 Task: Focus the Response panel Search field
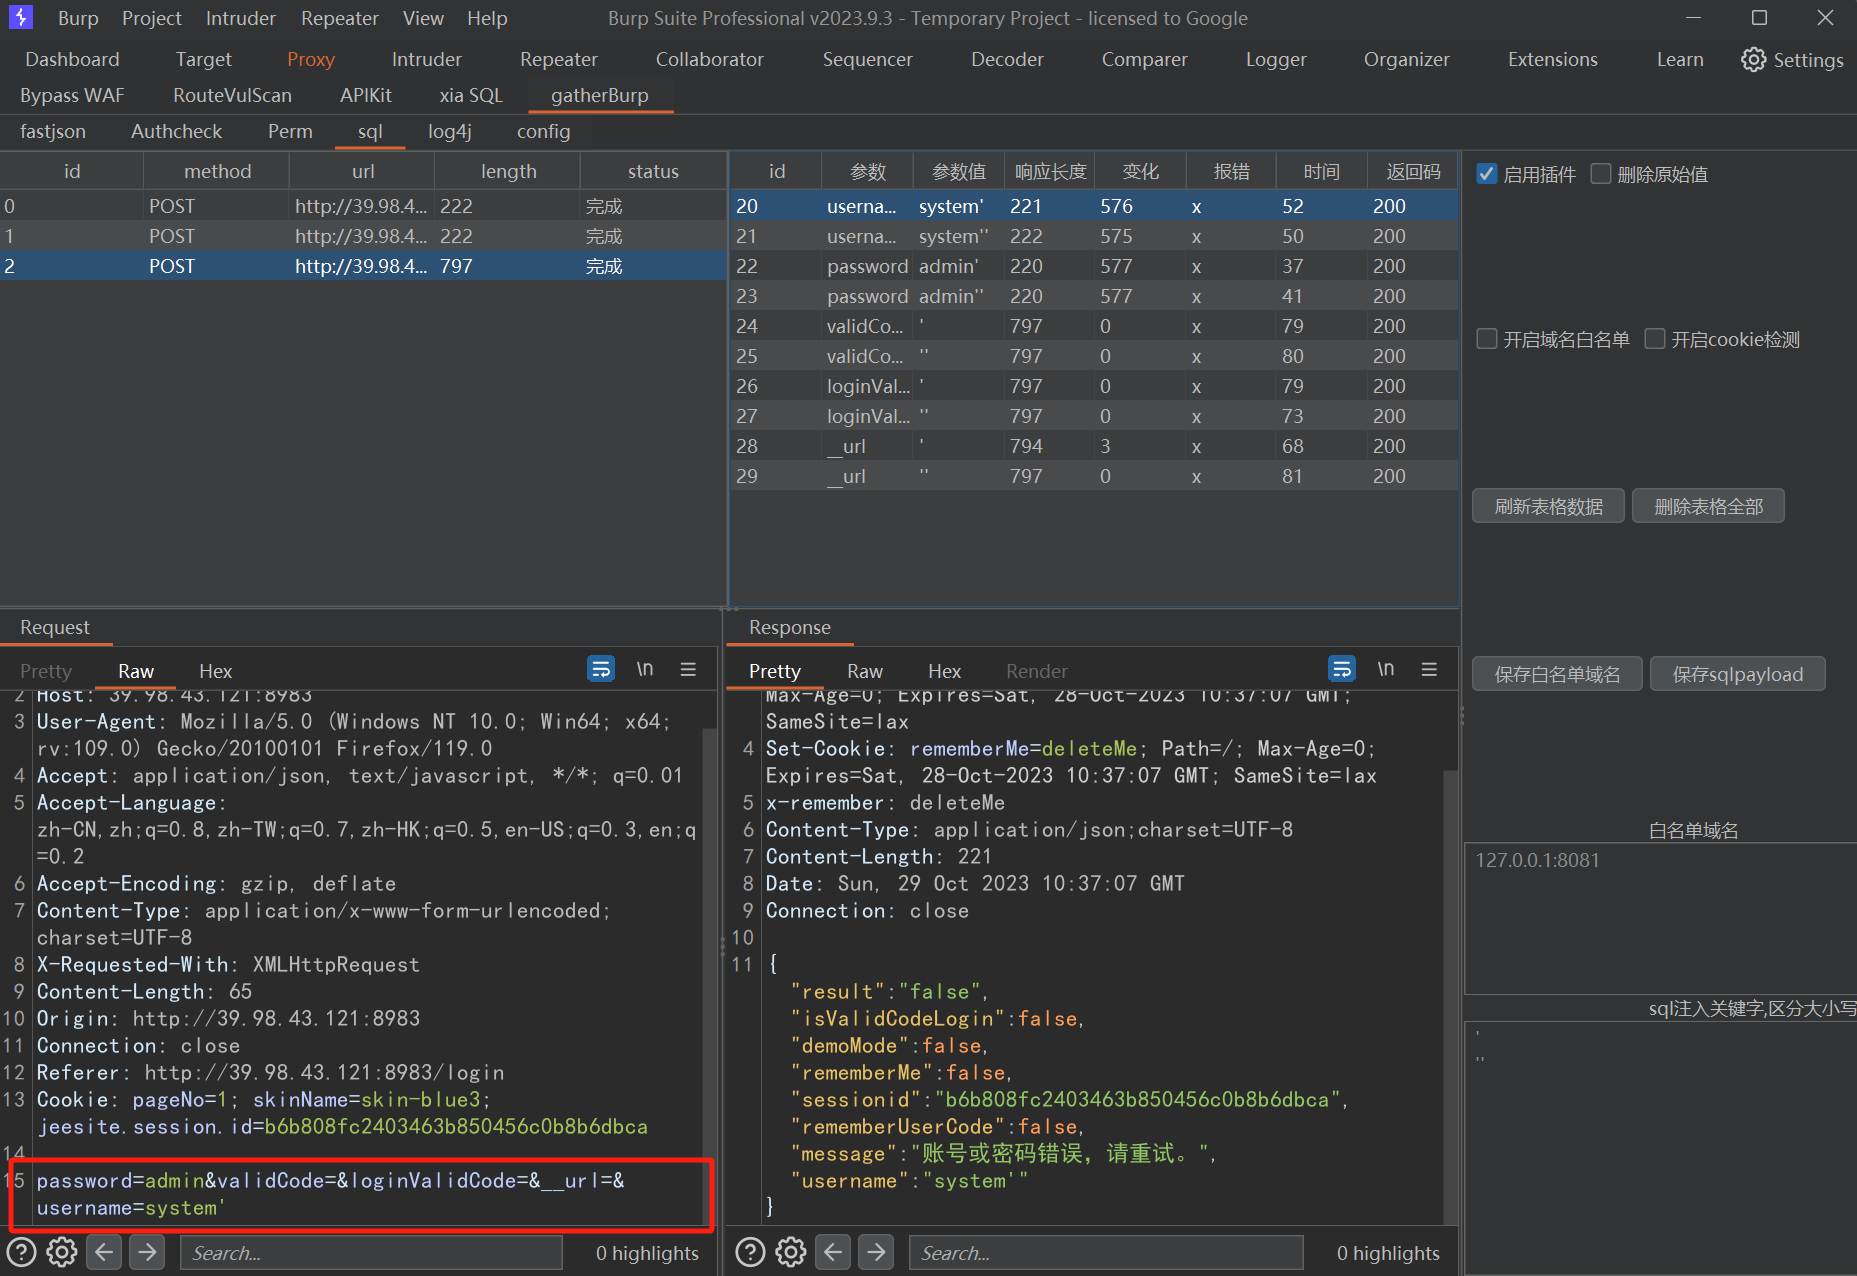1106,1252
